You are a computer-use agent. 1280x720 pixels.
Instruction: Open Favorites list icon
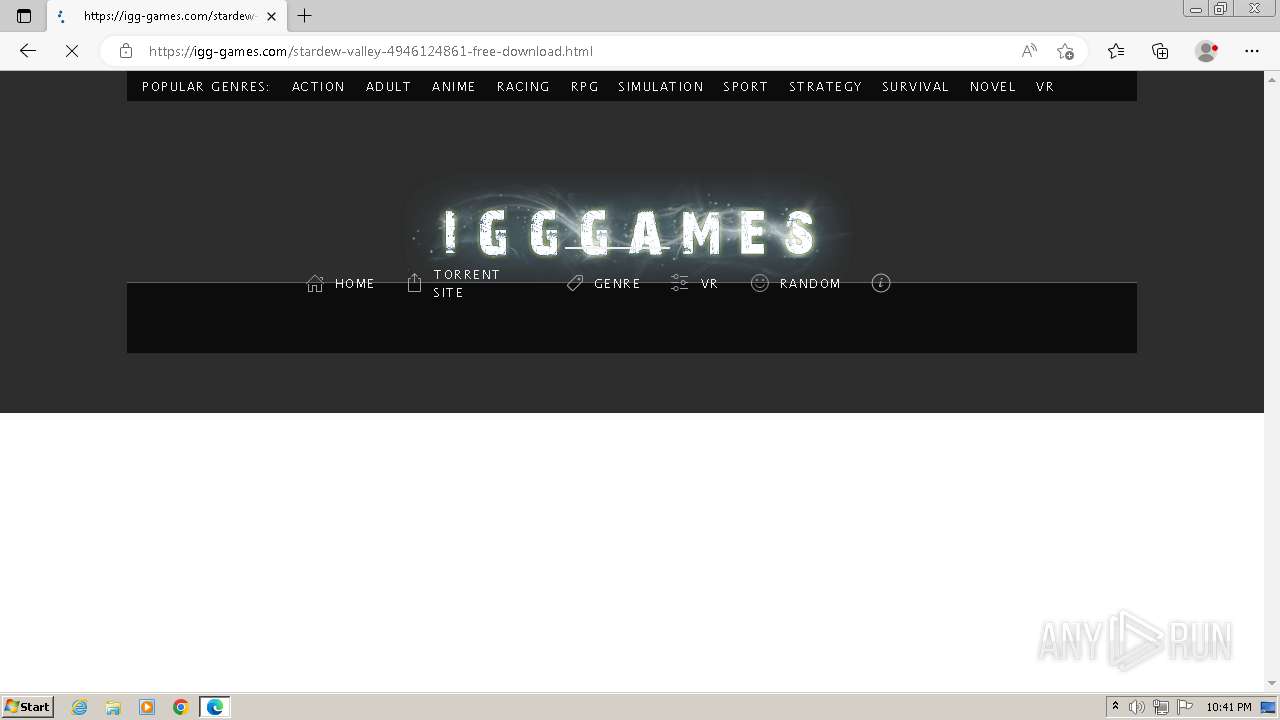pyautogui.click(x=1116, y=51)
